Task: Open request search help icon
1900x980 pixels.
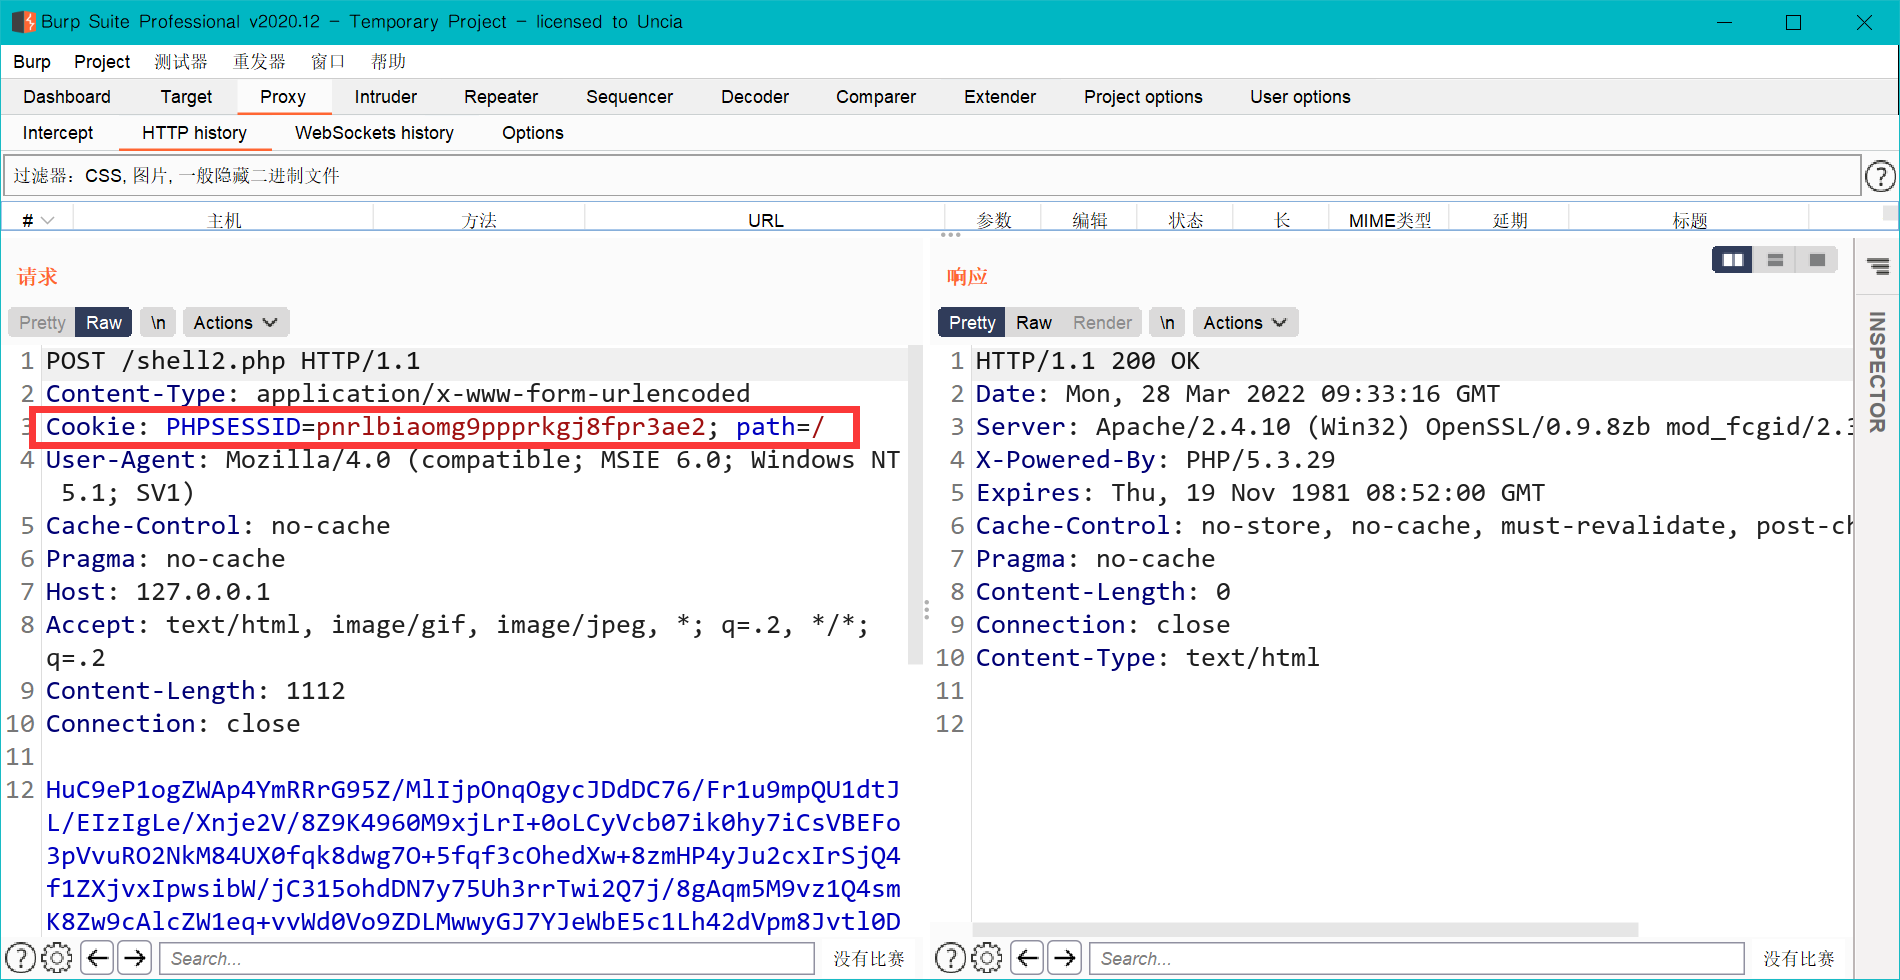Action: pyautogui.click(x=21, y=958)
